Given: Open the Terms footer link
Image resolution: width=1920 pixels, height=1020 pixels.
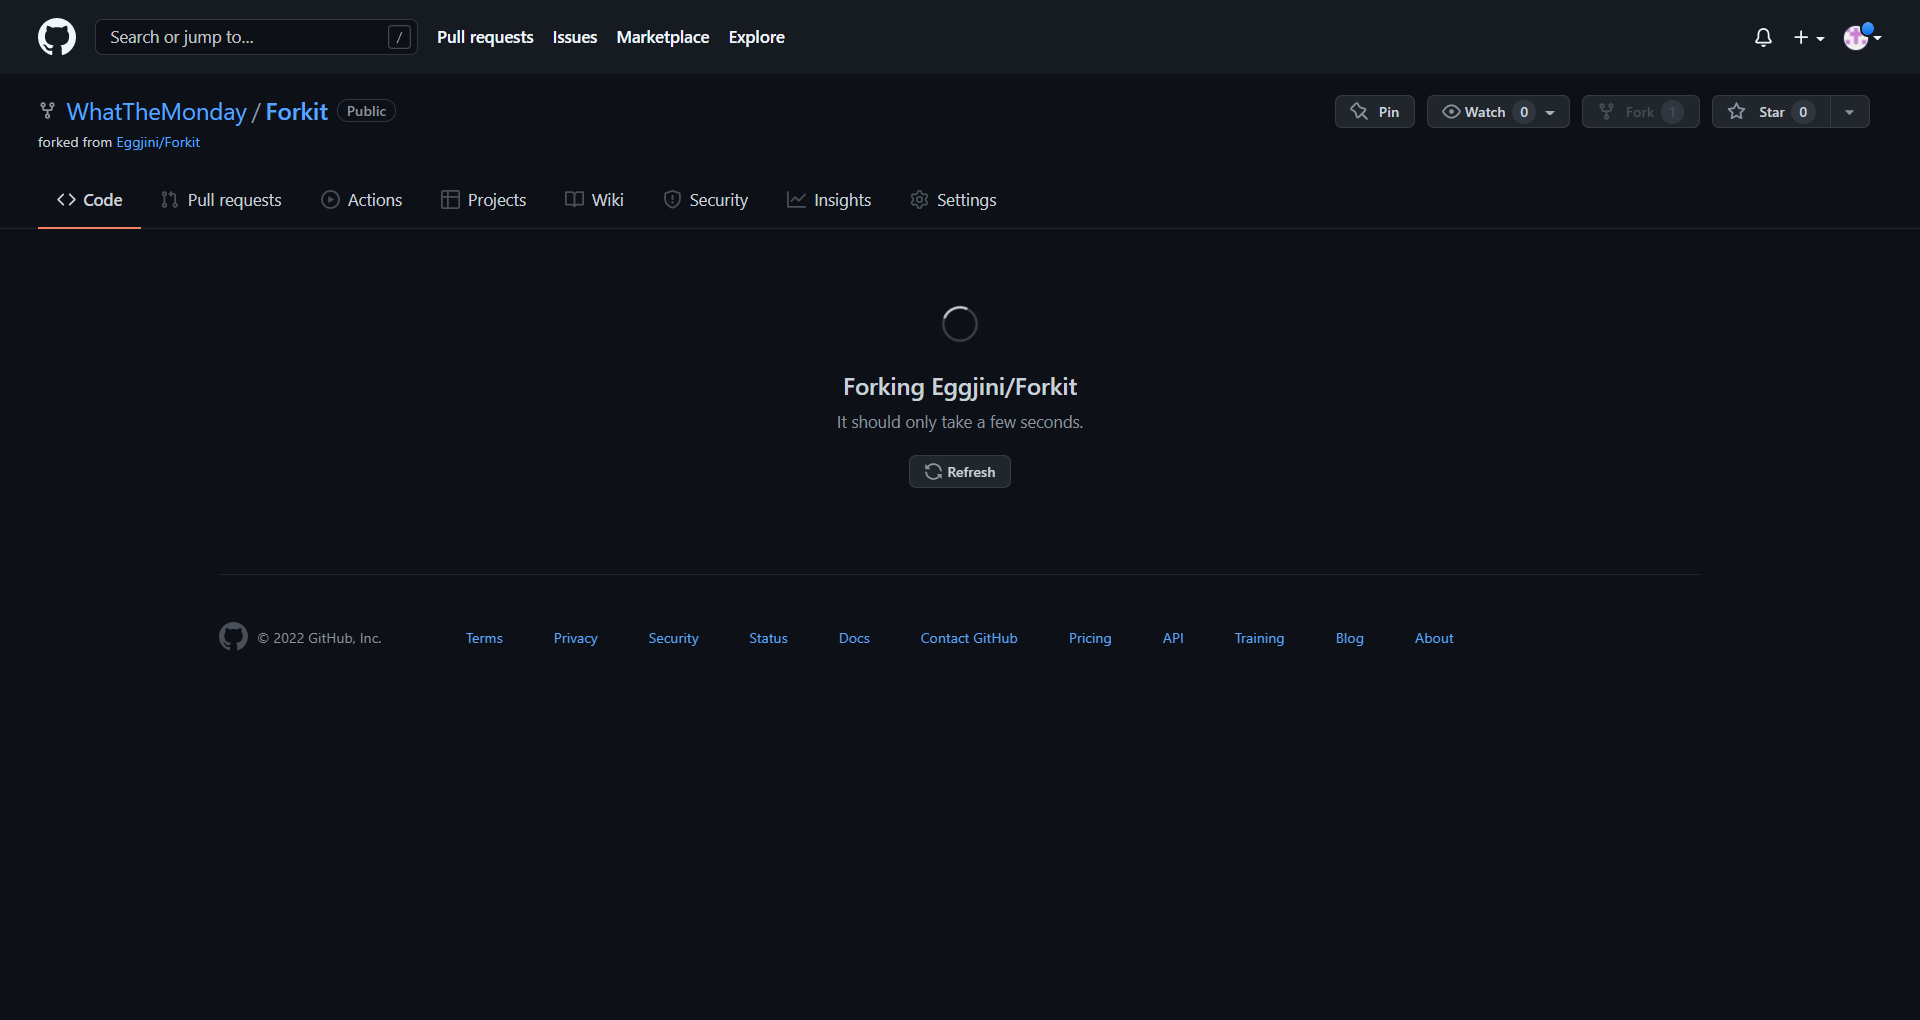Looking at the screenshot, I should [484, 638].
